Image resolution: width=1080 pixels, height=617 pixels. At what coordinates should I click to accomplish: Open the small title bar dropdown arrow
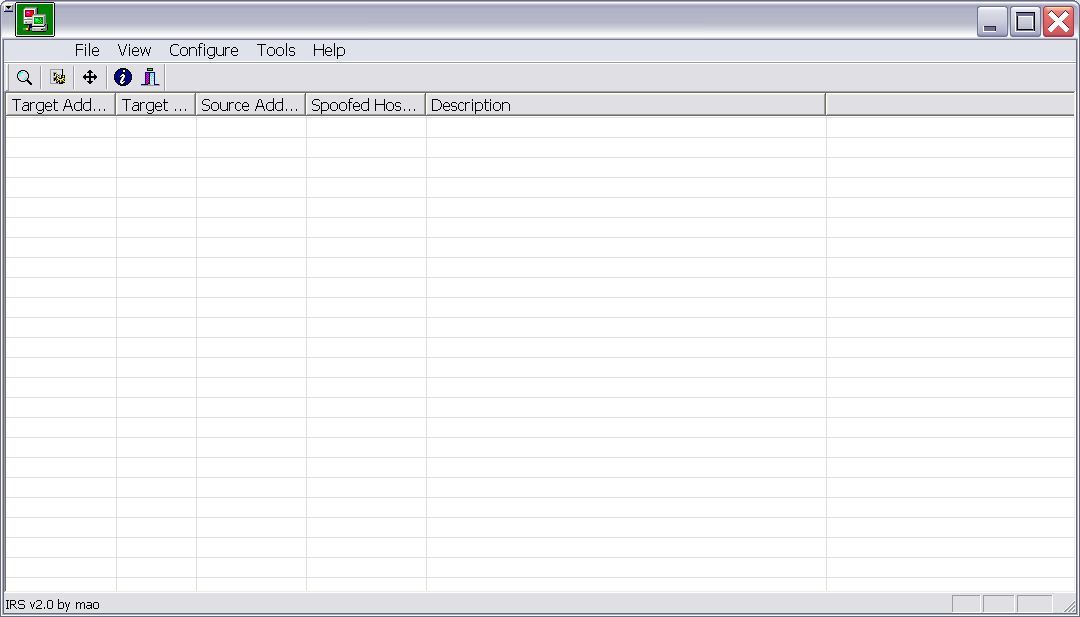click(8, 8)
